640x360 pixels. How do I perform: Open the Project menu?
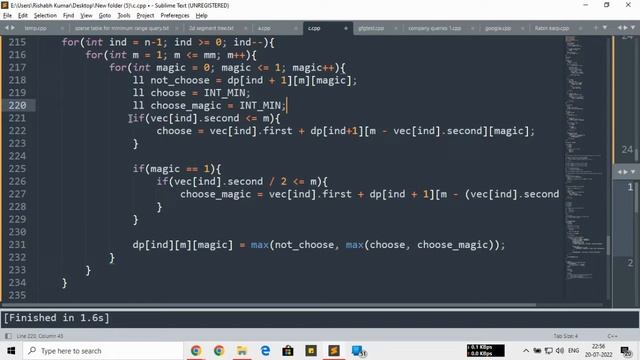coord(145,16)
